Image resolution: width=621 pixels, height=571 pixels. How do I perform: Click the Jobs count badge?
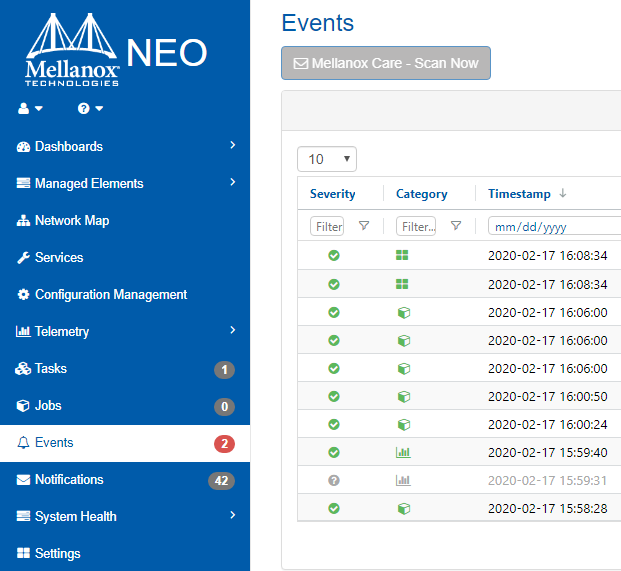coord(225,407)
